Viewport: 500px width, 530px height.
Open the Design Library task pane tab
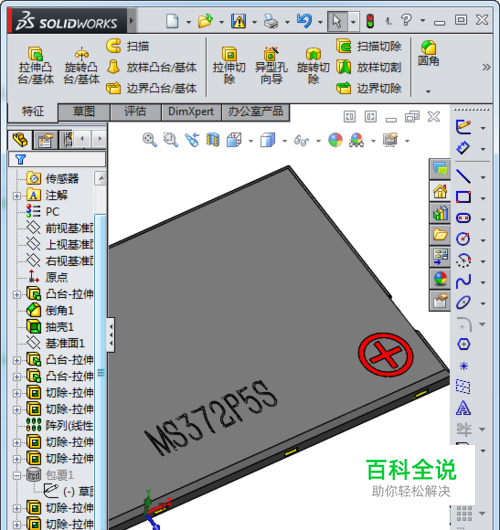point(440,213)
